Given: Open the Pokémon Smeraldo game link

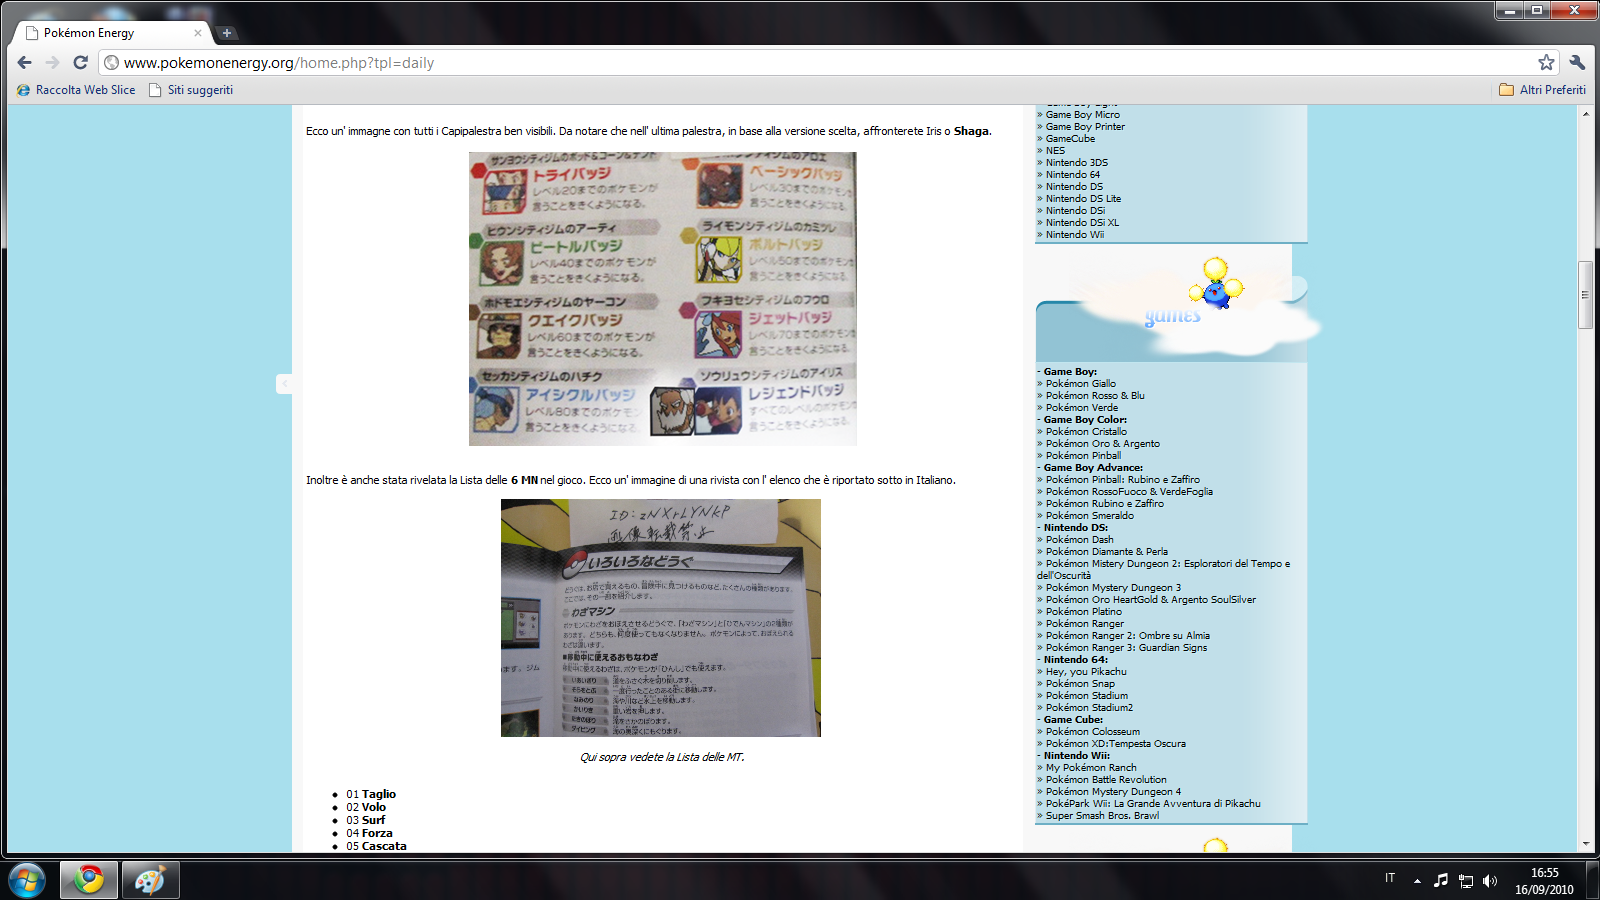Looking at the screenshot, I should coord(1089,516).
